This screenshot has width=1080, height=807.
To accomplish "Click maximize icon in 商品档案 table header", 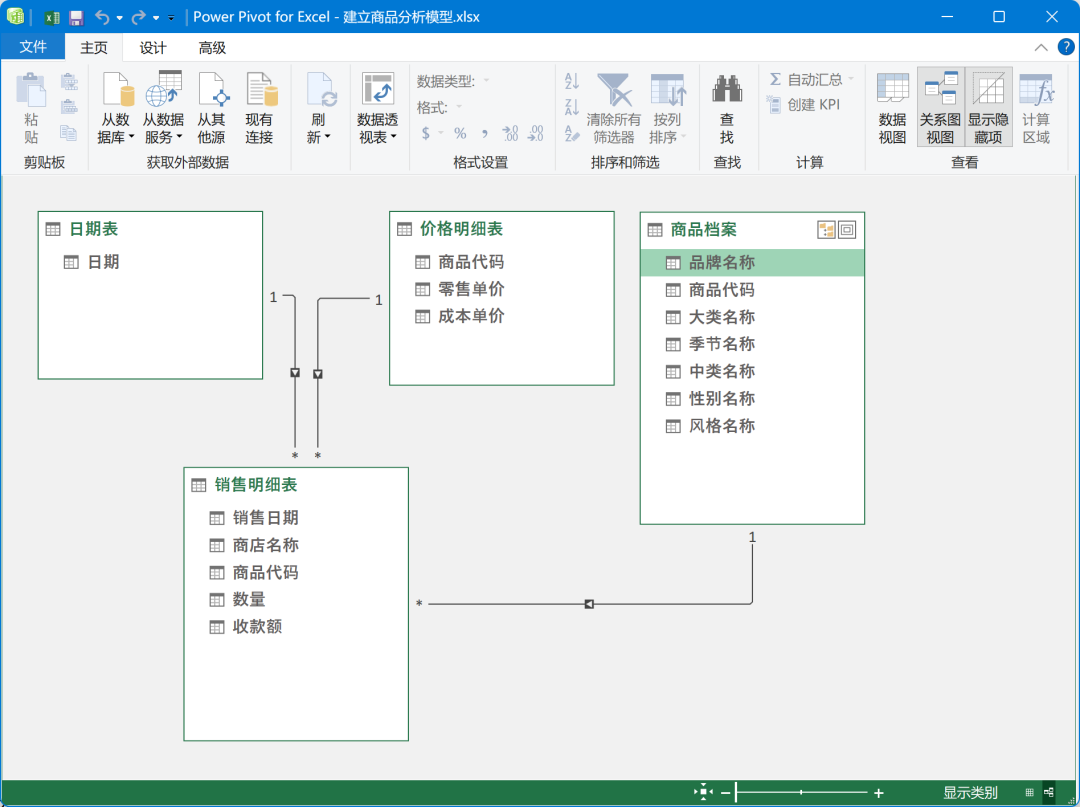I will (847, 230).
